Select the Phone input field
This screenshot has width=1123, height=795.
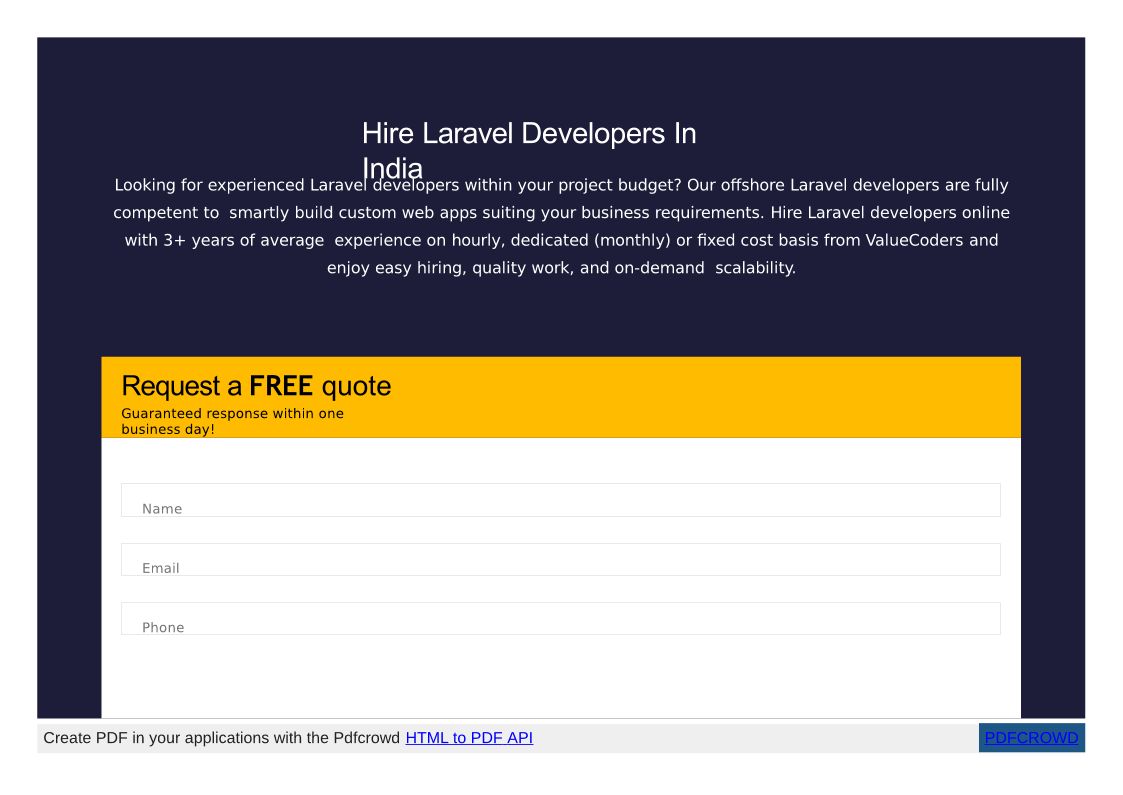(560, 619)
